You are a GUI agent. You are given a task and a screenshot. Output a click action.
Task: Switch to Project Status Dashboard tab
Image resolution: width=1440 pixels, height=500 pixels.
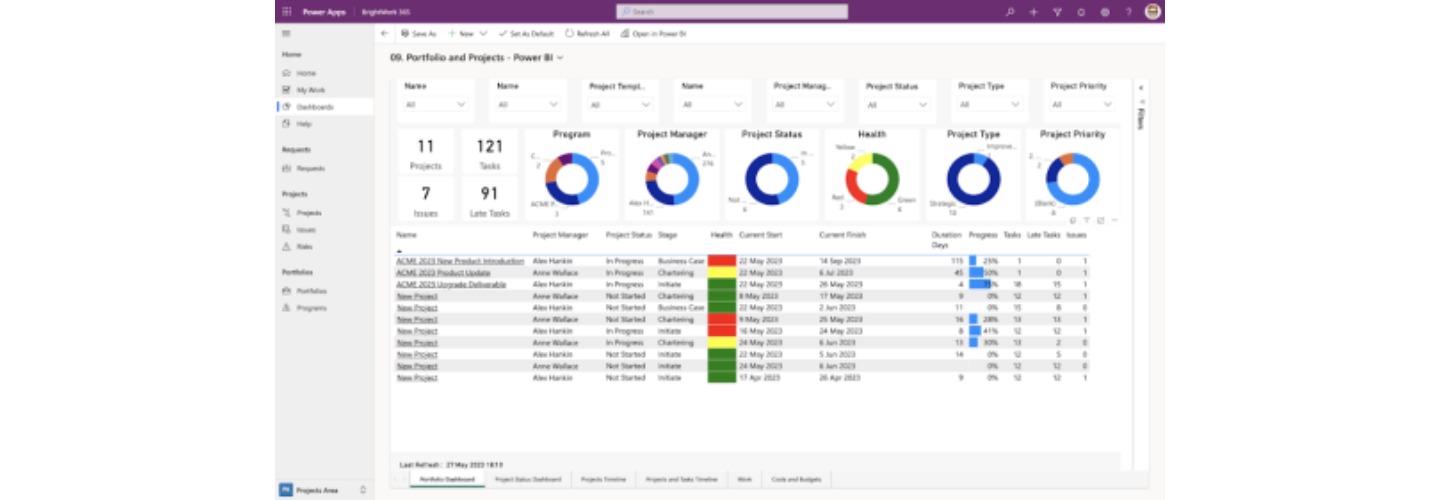coord(527,480)
